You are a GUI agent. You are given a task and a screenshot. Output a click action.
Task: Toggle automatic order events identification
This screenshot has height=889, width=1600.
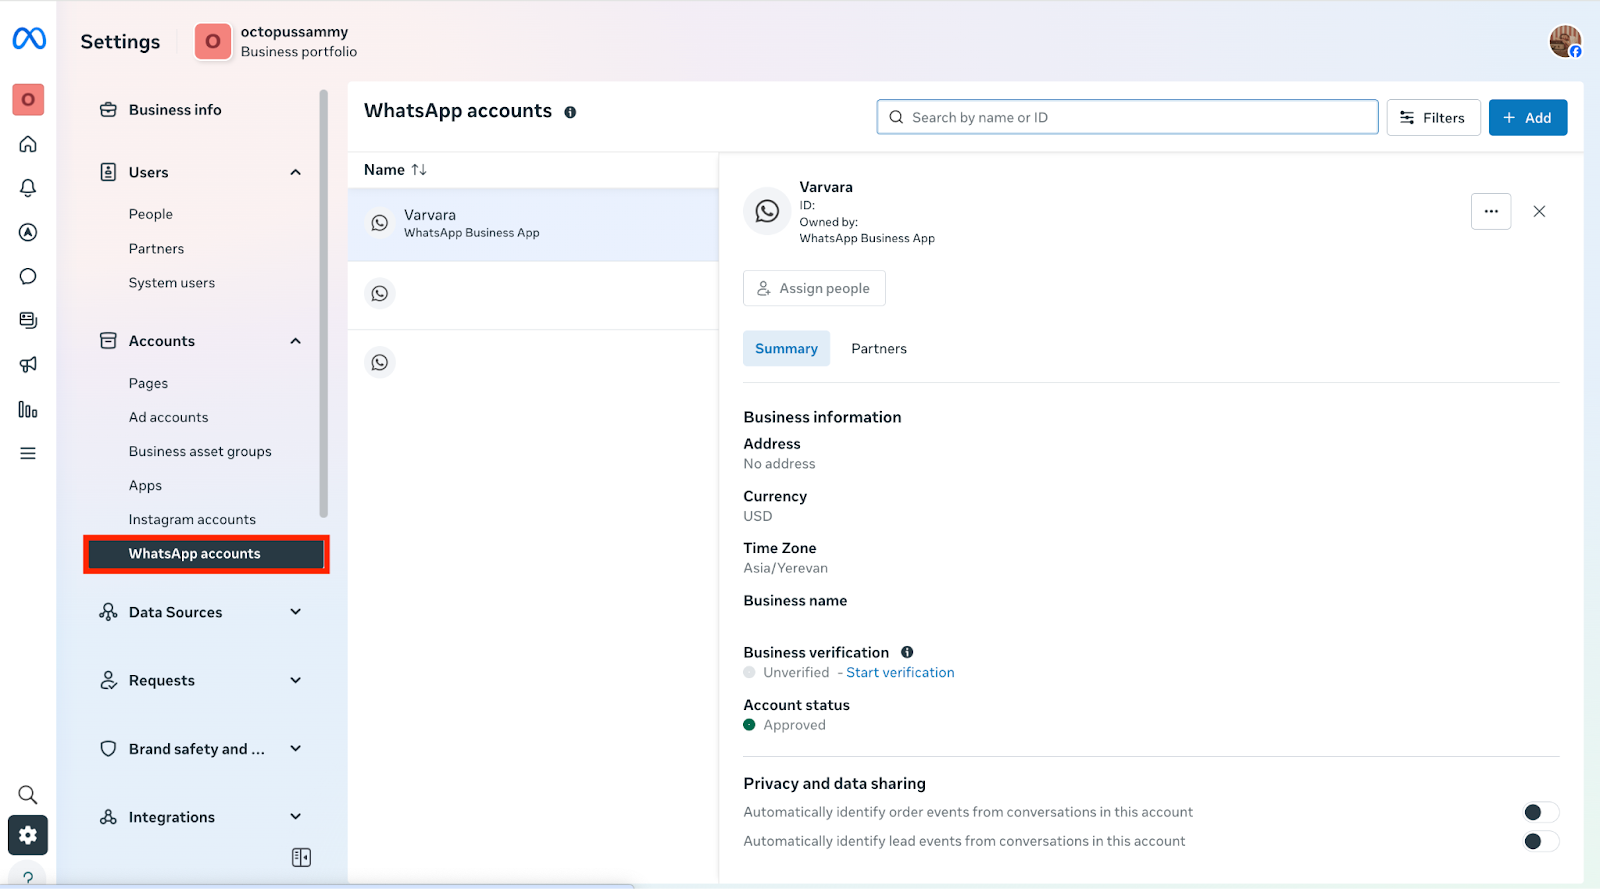(x=1539, y=812)
